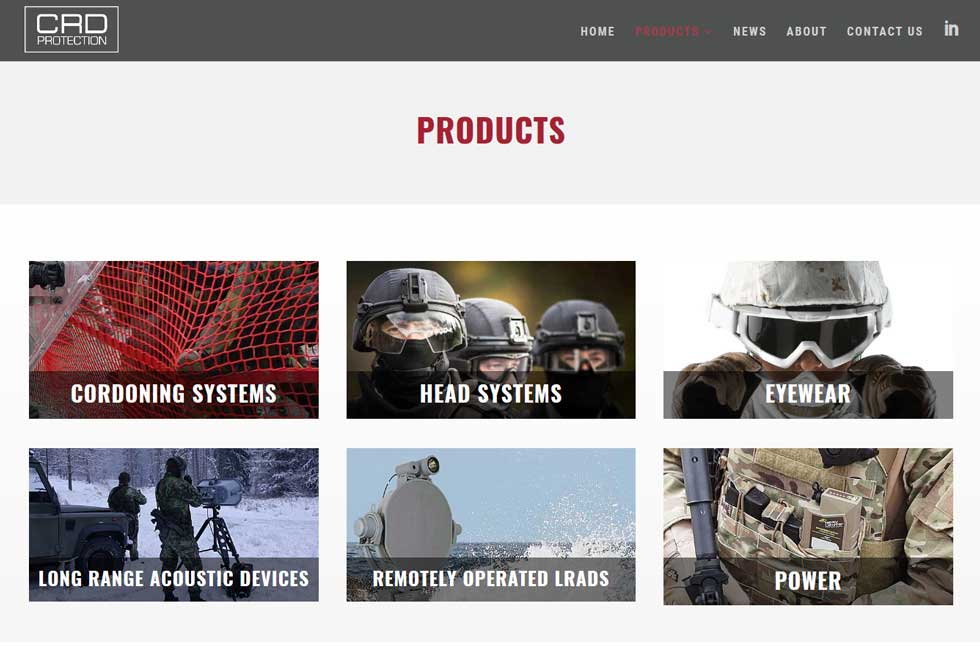Click the Remotely Operated LRADs caption

pos(491,579)
